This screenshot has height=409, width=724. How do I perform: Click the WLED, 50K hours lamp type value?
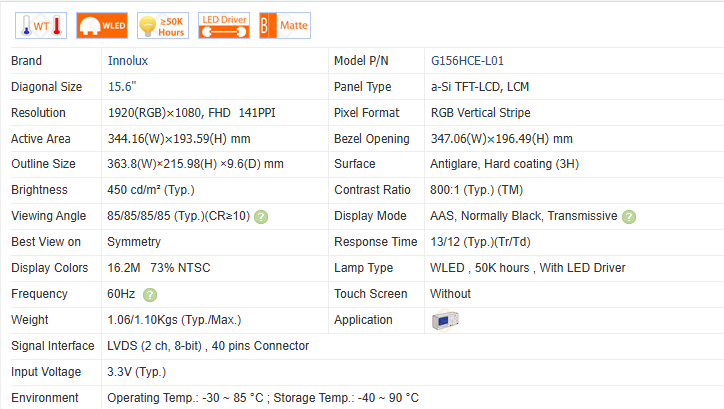pyautogui.click(x=527, y=268)
